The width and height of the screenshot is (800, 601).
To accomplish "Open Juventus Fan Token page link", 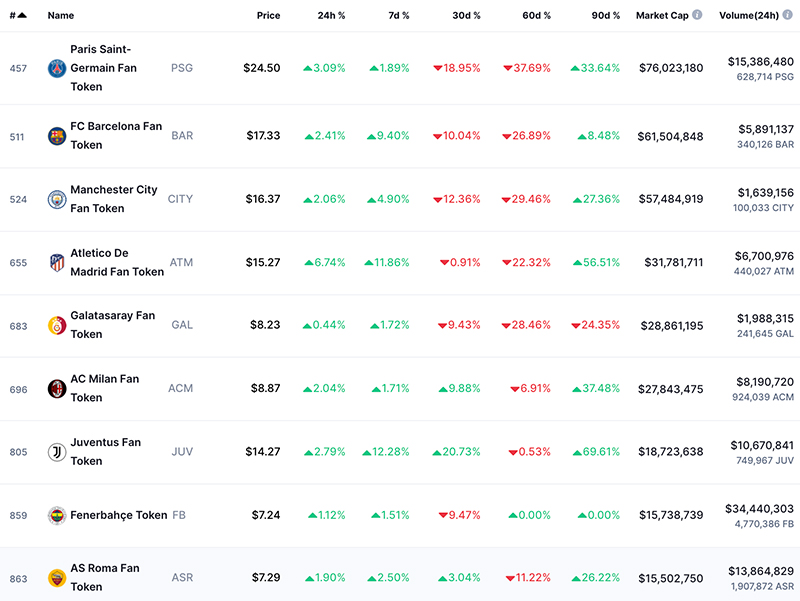I will (x=106, y=452).
